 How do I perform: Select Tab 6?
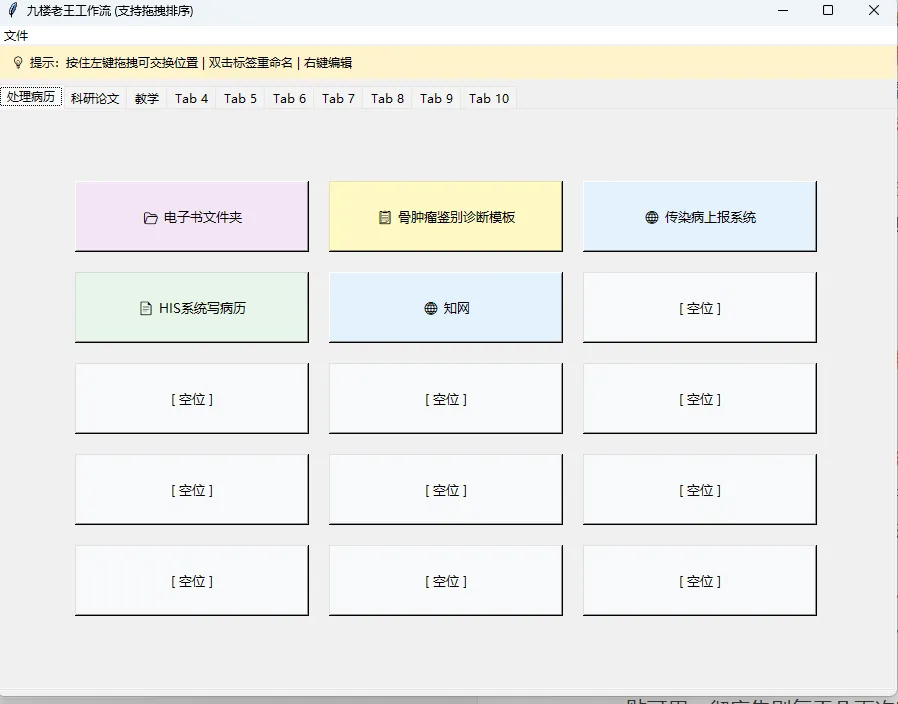point(289,99)
